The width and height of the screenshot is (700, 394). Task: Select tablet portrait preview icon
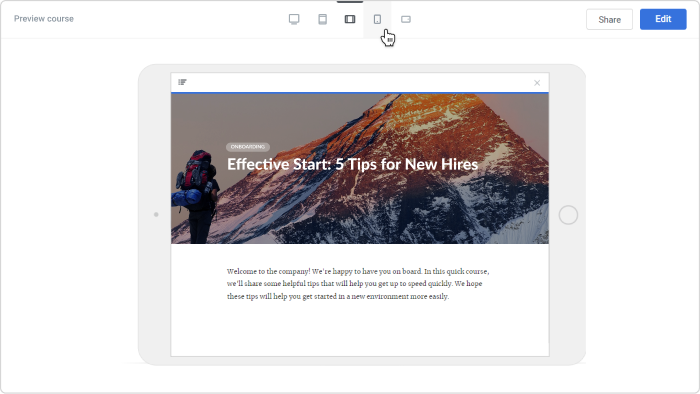pos(322,19)
